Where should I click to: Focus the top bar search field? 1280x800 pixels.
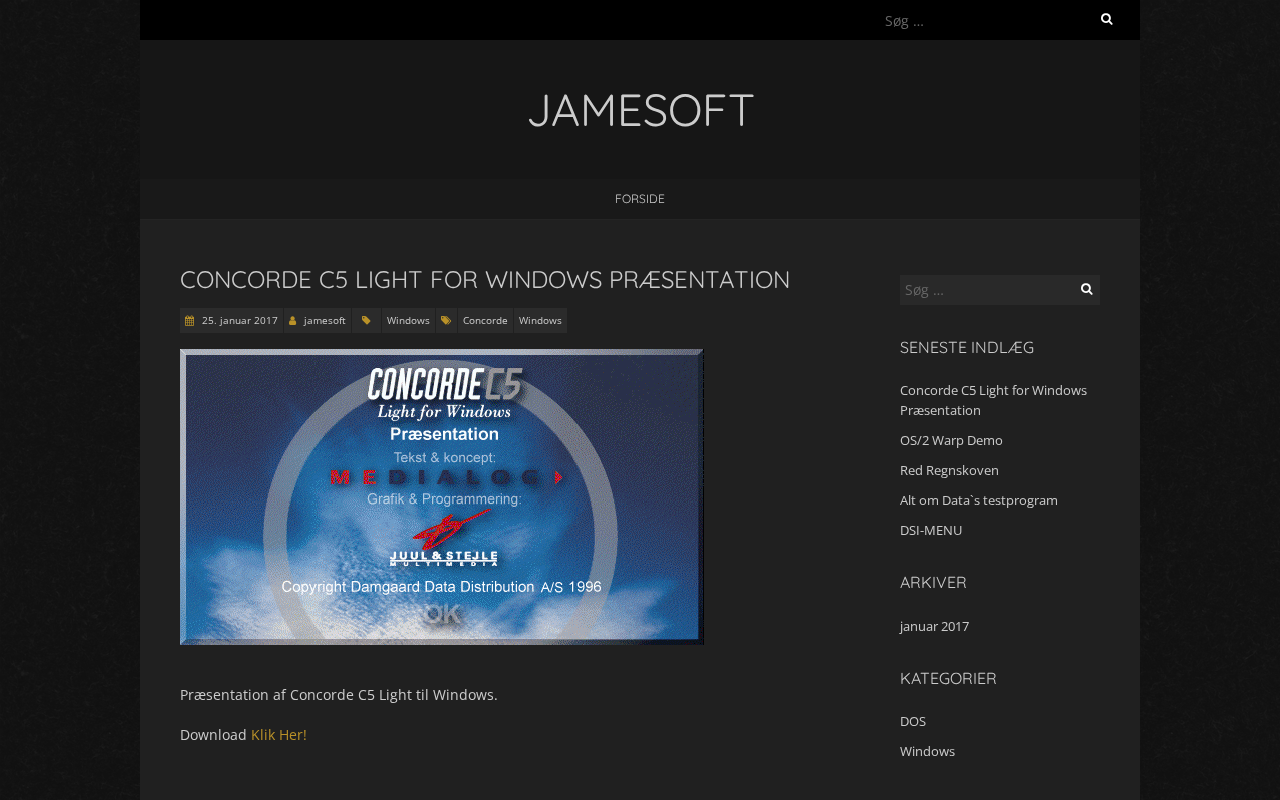(985, 20)
